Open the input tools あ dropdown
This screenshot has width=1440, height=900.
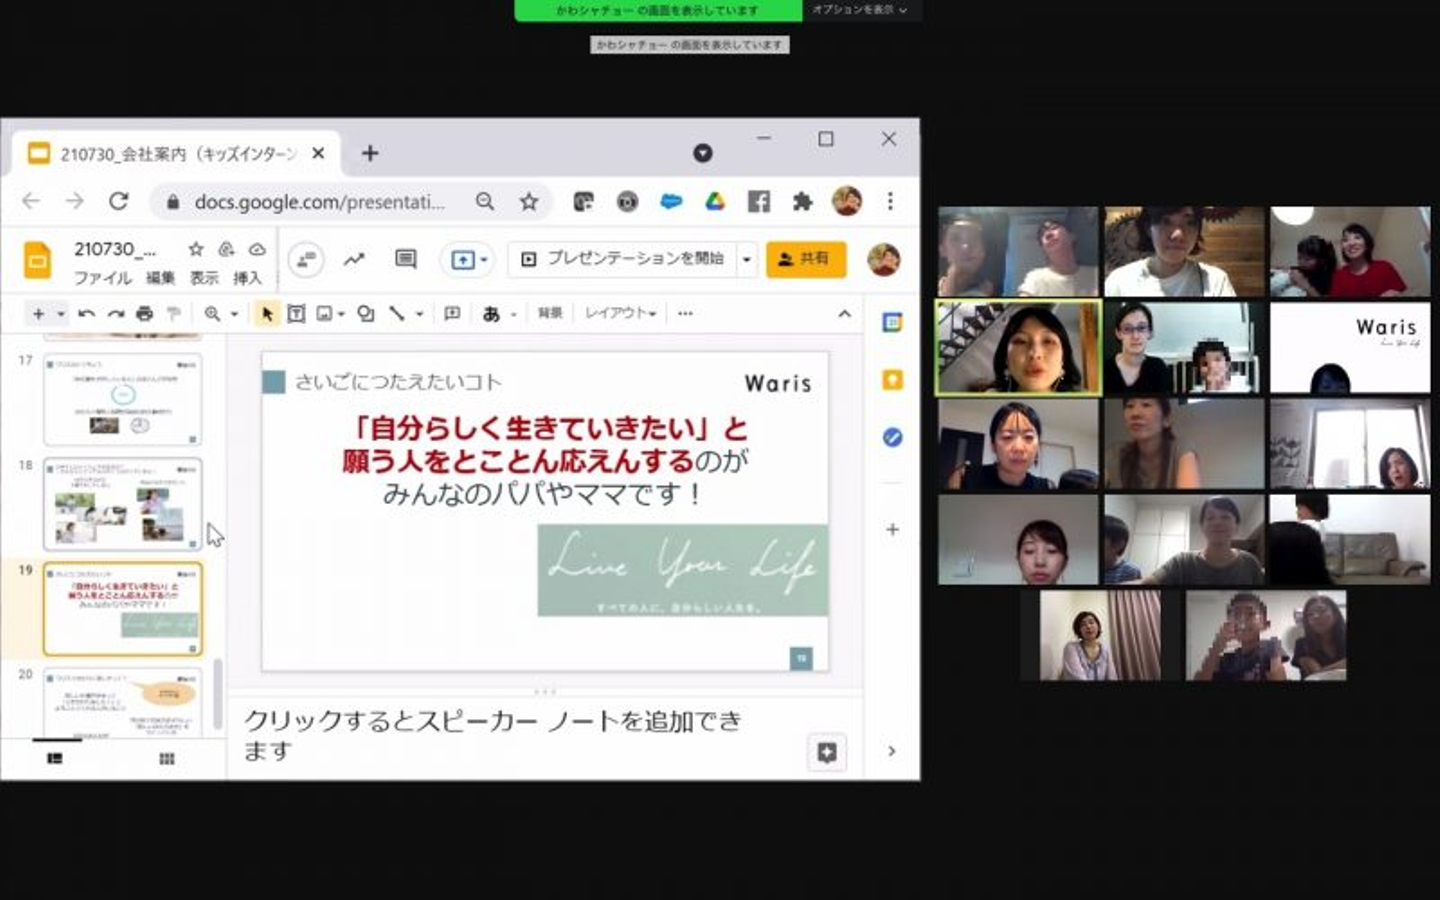[498, 314]
